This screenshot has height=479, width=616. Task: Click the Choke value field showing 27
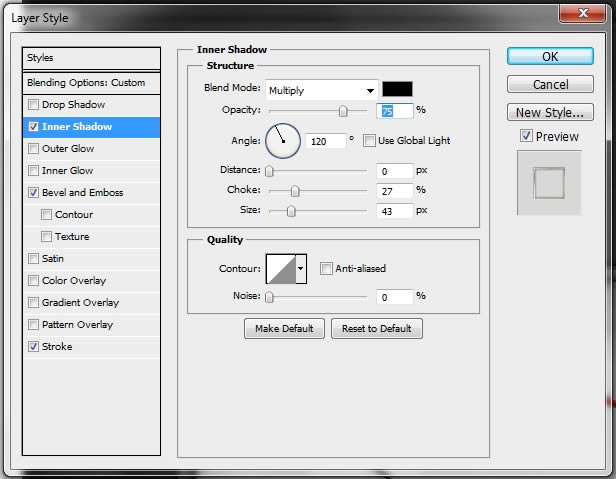point(395,191)
